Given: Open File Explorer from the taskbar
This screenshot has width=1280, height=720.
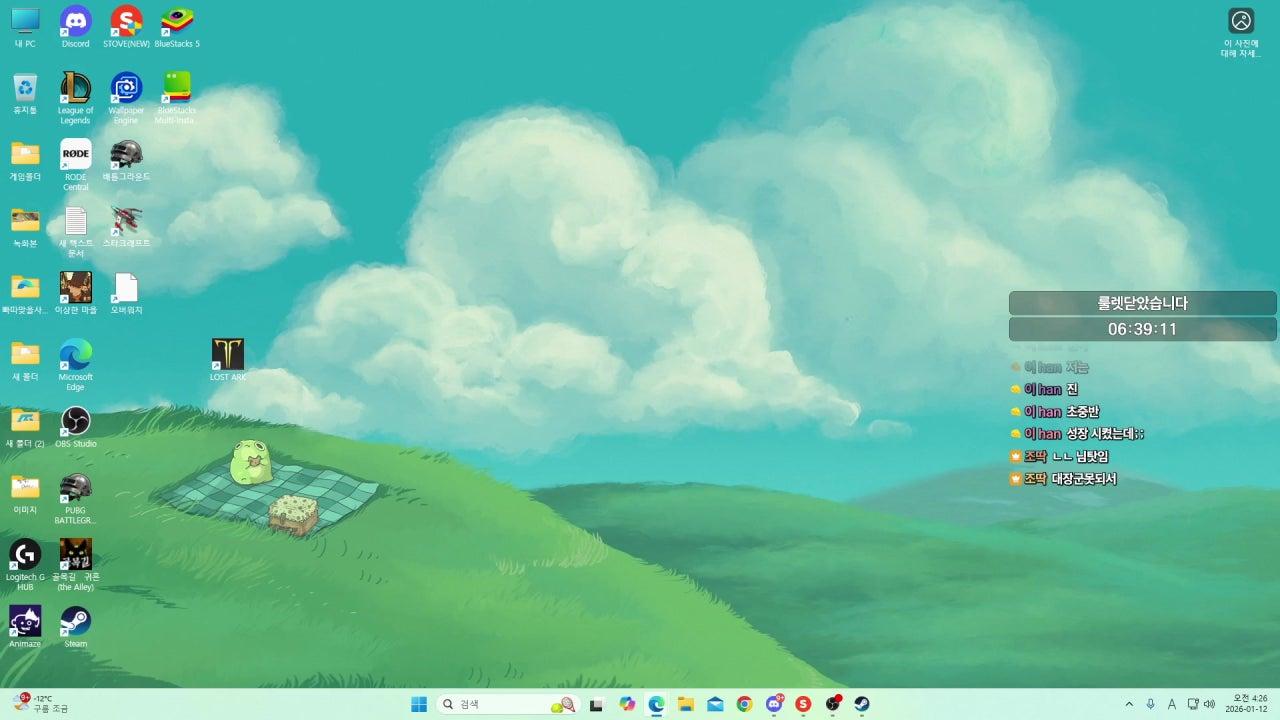Looking at the screenshot, I should (685, 704).
